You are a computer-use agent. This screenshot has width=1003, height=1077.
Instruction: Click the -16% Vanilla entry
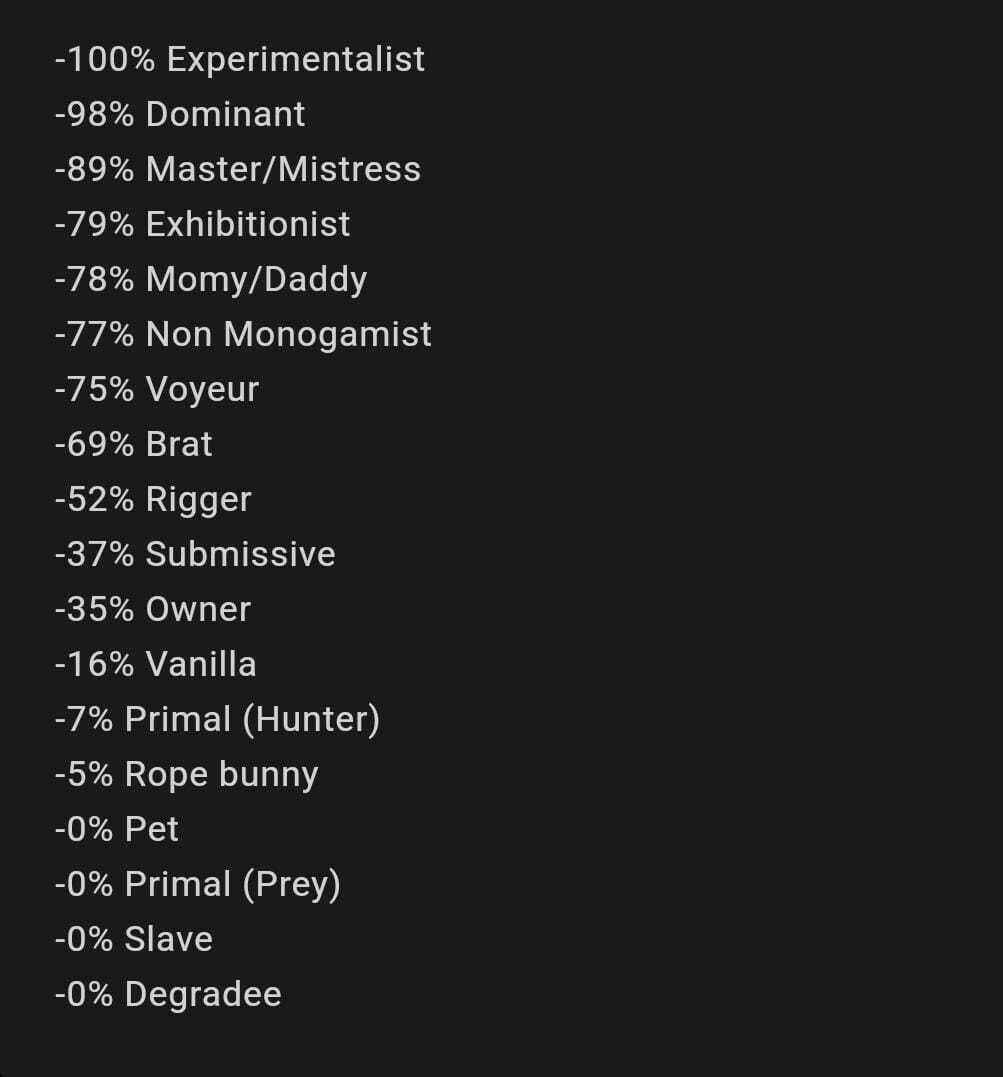click(155, 664)
